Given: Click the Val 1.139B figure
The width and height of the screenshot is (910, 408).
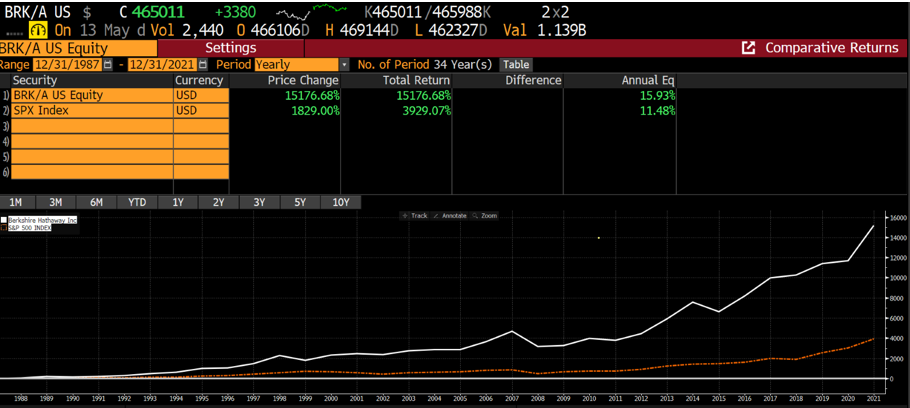Looking at the screenshot, I should pyautogui.click(x=544, y=30).
